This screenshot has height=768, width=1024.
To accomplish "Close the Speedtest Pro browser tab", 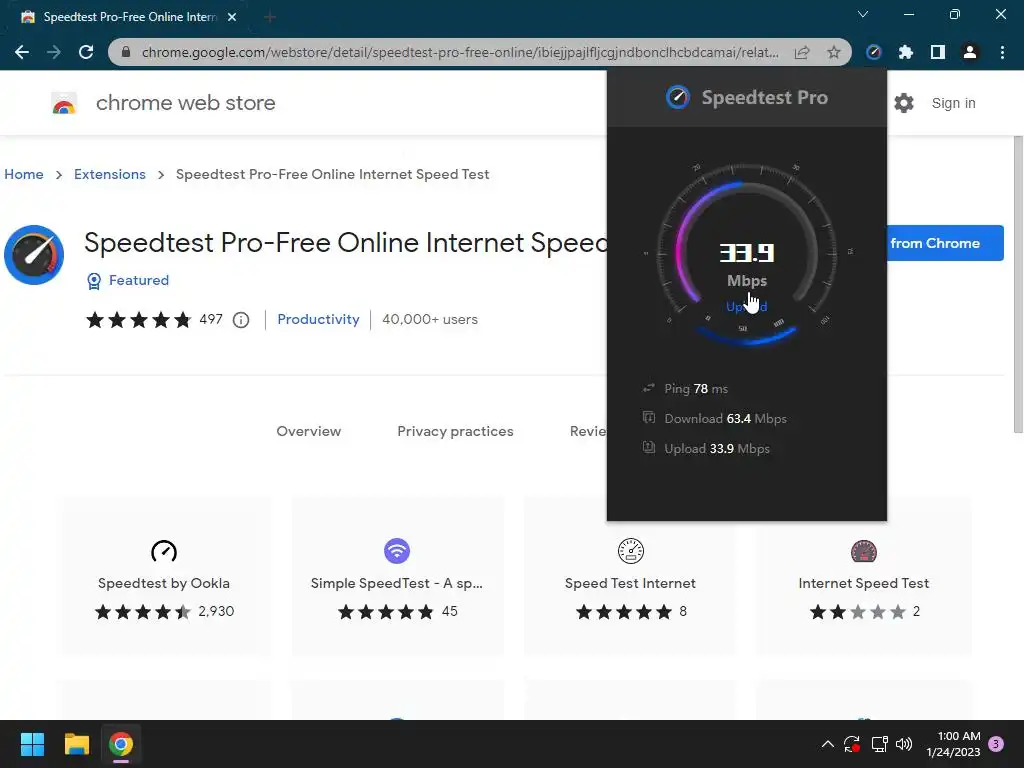I will tap(232, 17).
